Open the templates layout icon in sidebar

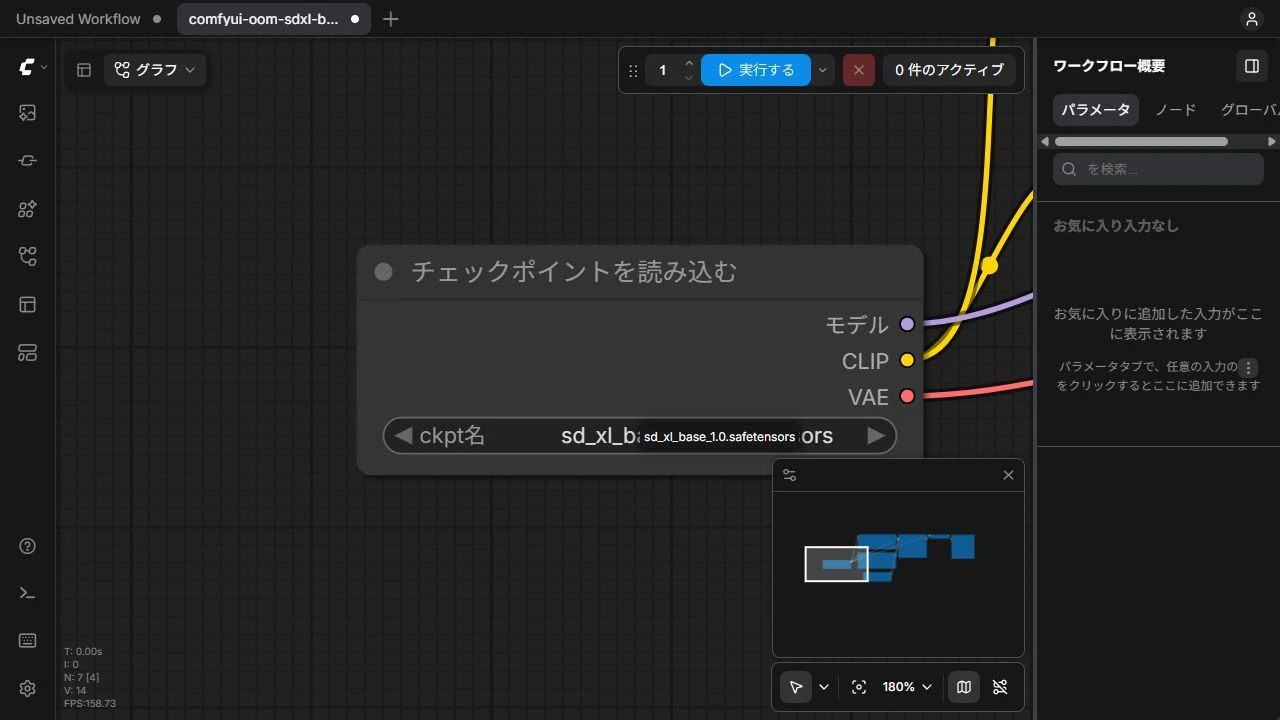tap(28, 305)
